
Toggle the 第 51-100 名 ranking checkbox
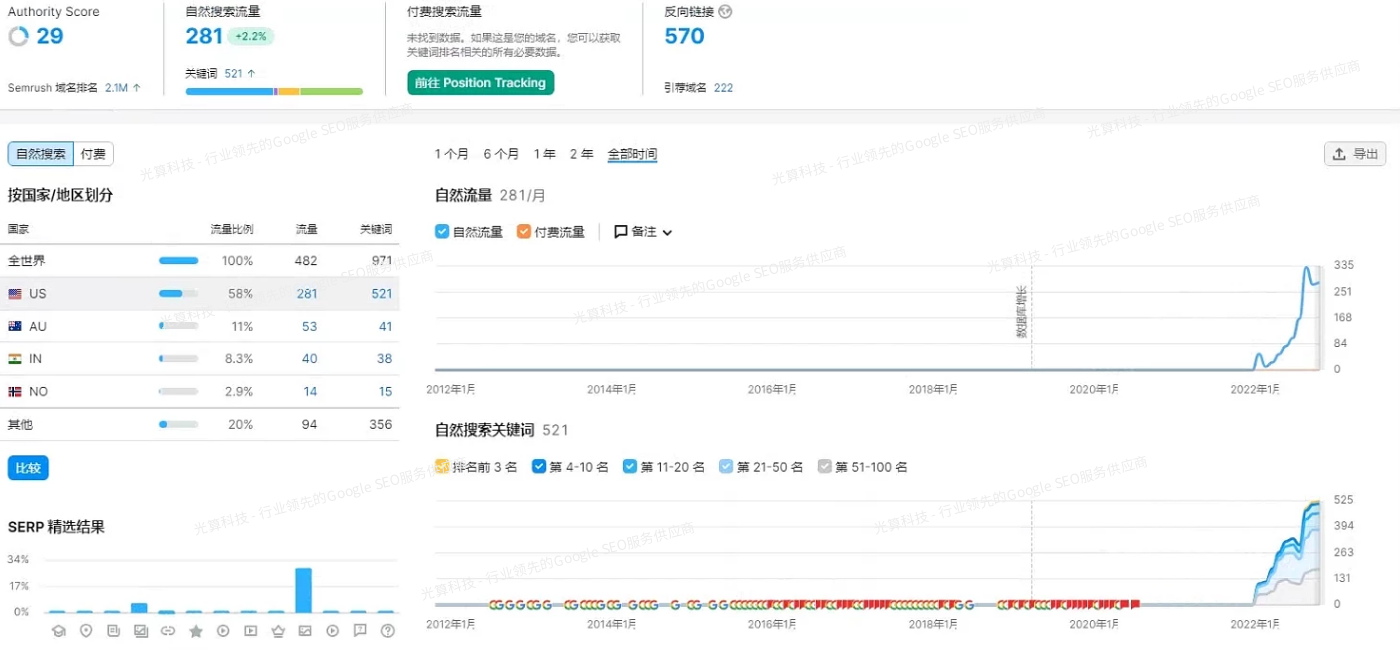click(x=824, y=466)
